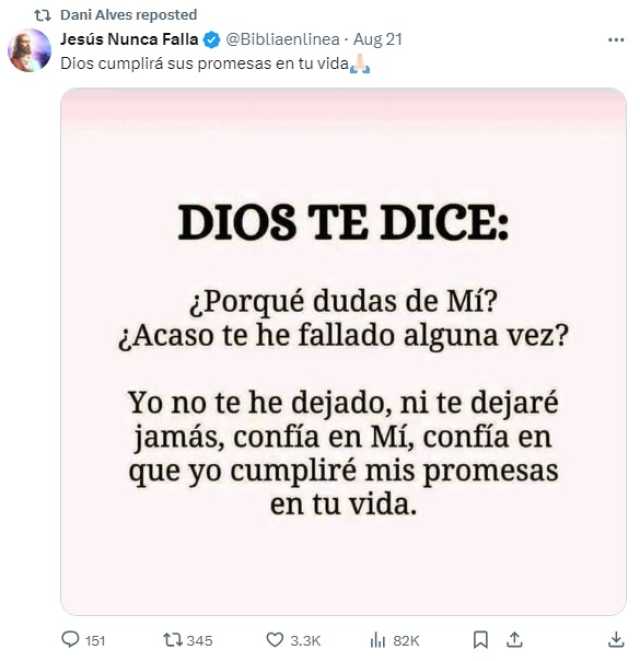Viewport: 640px width, 661px height.
Task: Open the Aug 21 post timestamp
Action: coord(378,39)
